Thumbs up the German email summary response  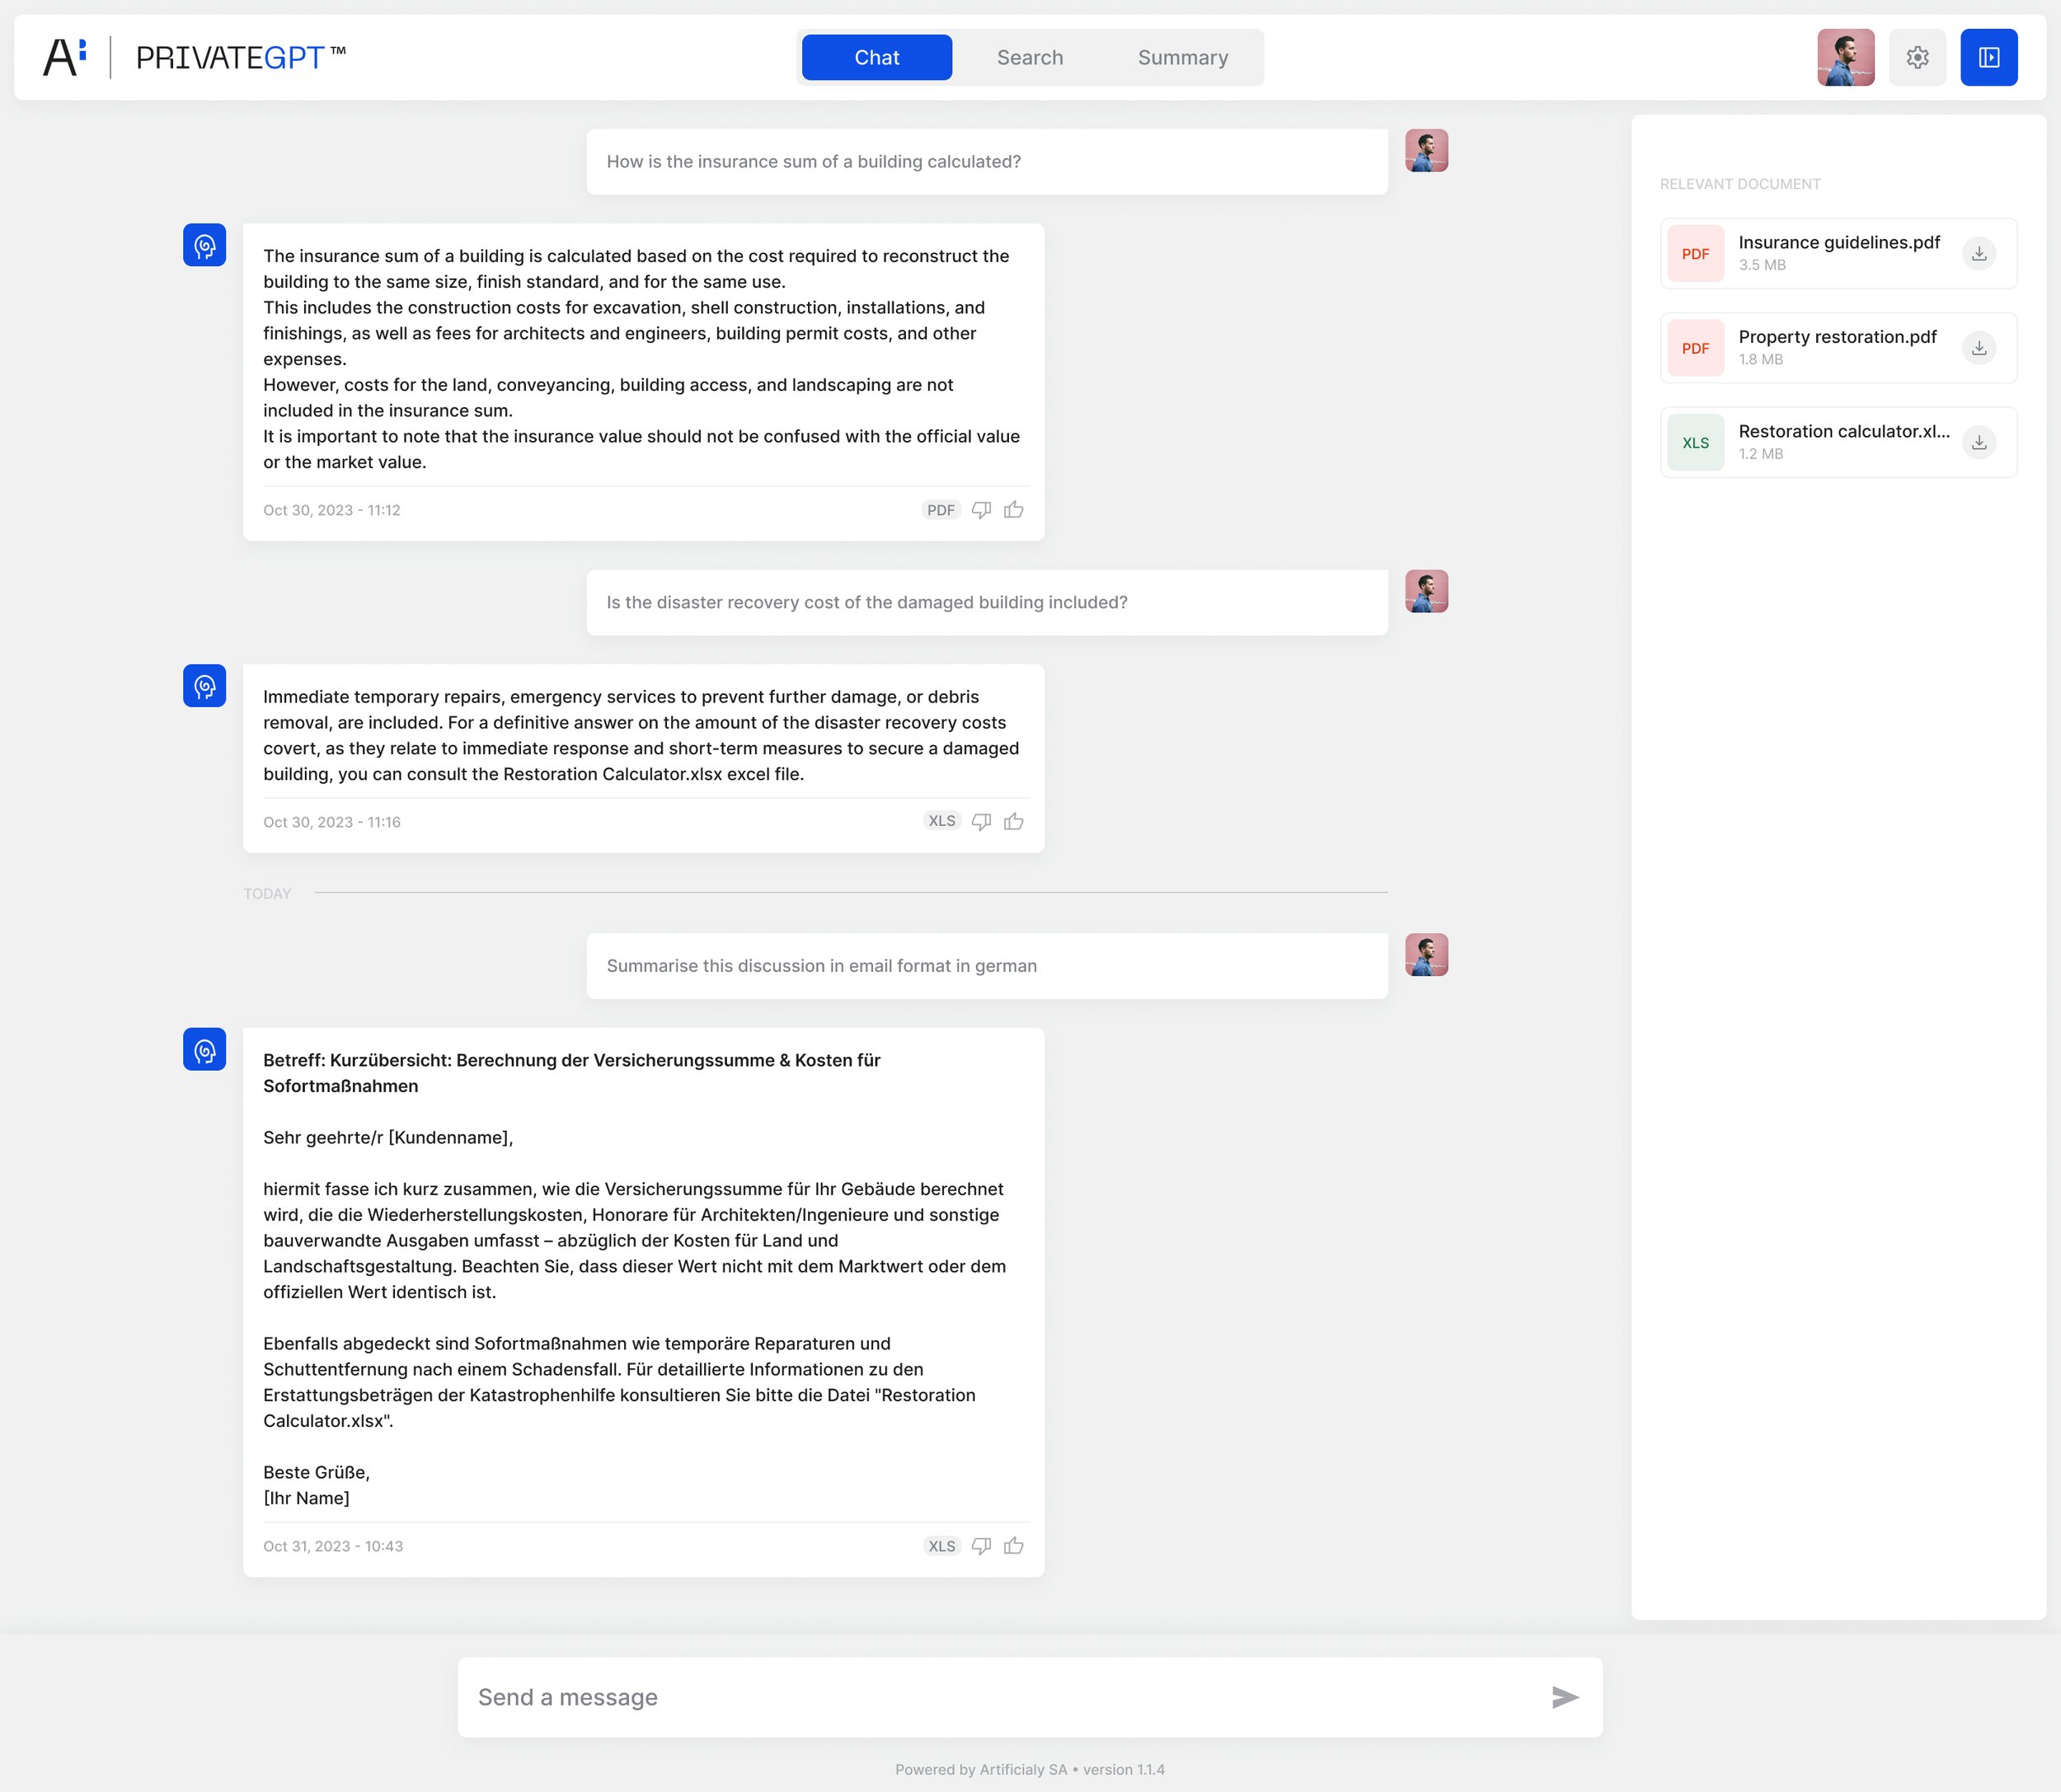click(1013, 1545)
